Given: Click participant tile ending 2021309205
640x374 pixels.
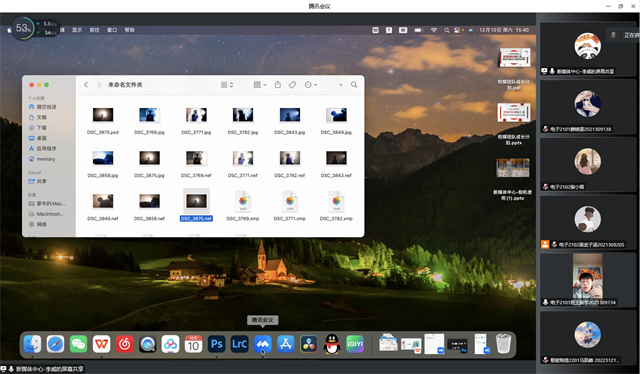Looking at the screenshot, I should [587, 223].
